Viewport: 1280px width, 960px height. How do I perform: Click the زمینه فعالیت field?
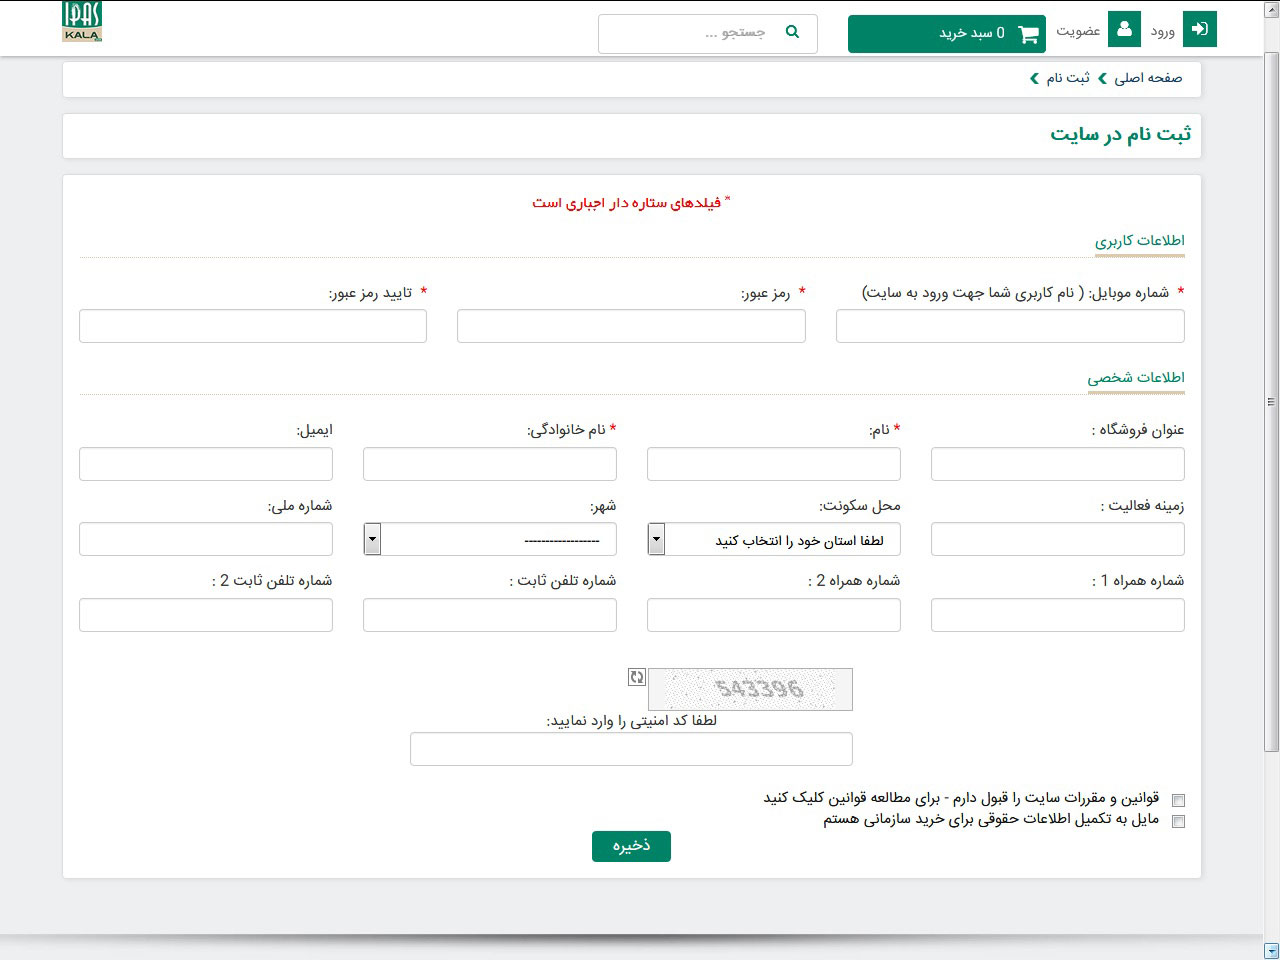[x=1058, y=539]
